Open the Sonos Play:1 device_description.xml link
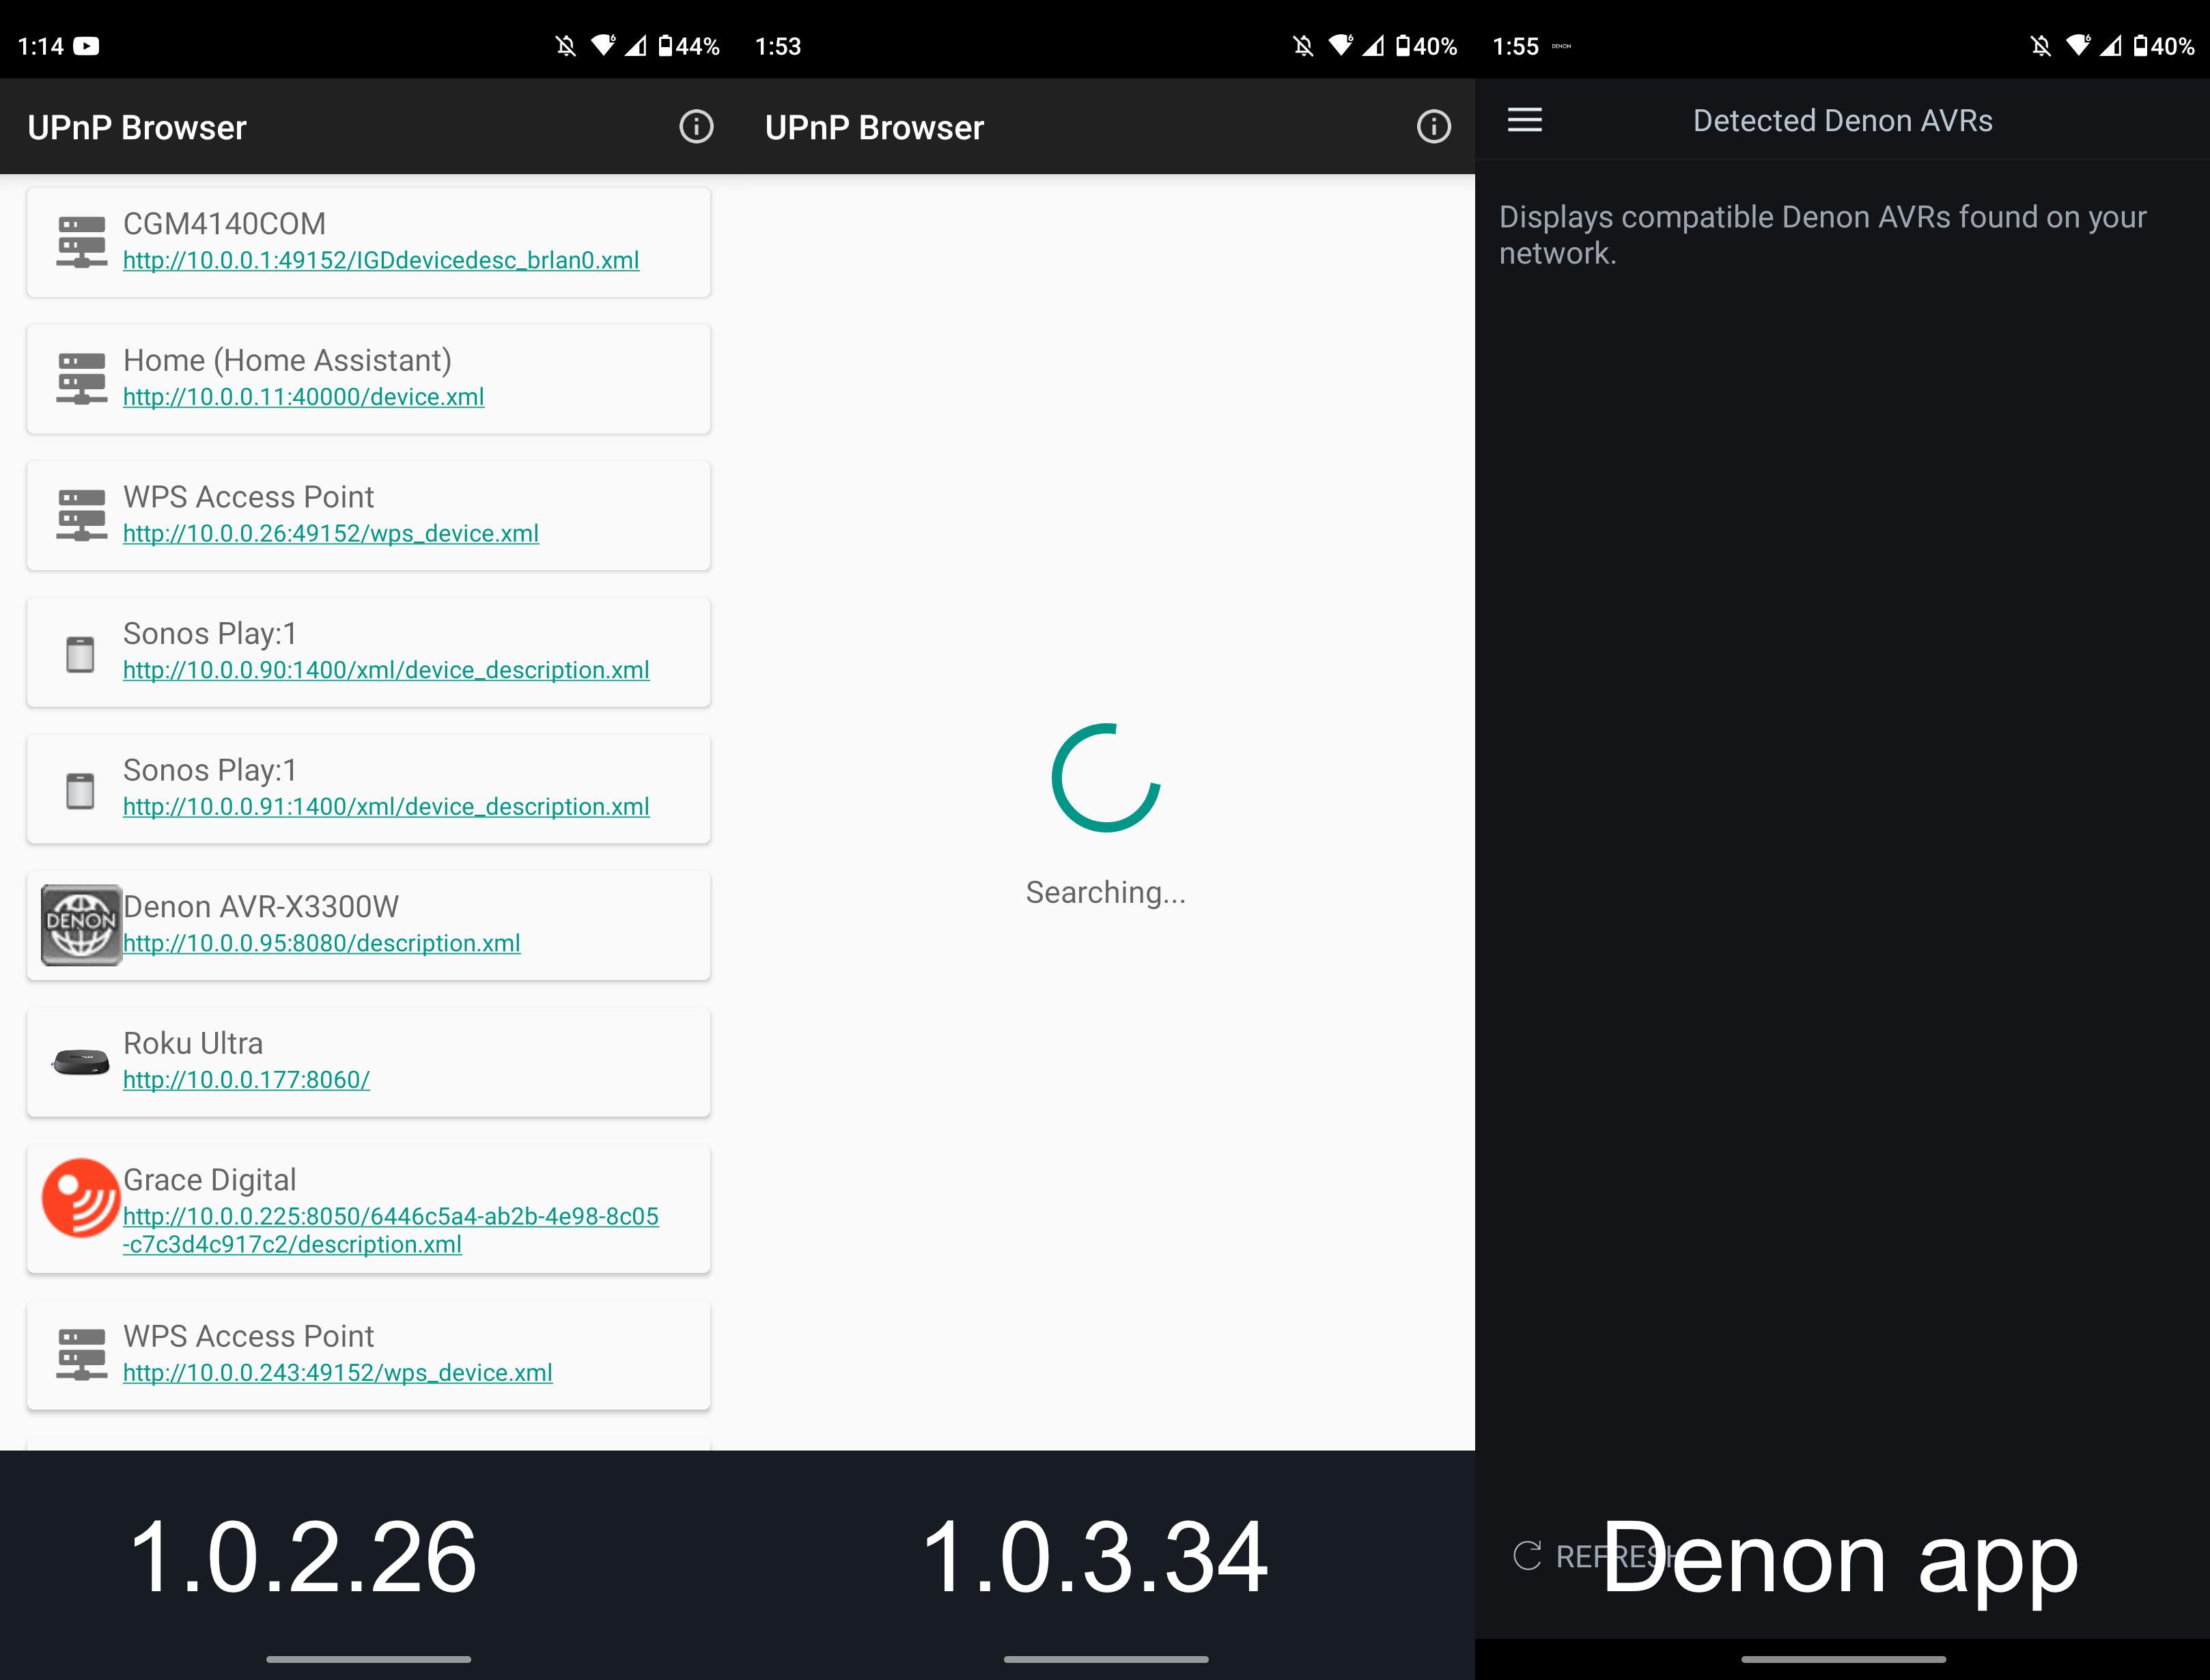 (386, 670)
